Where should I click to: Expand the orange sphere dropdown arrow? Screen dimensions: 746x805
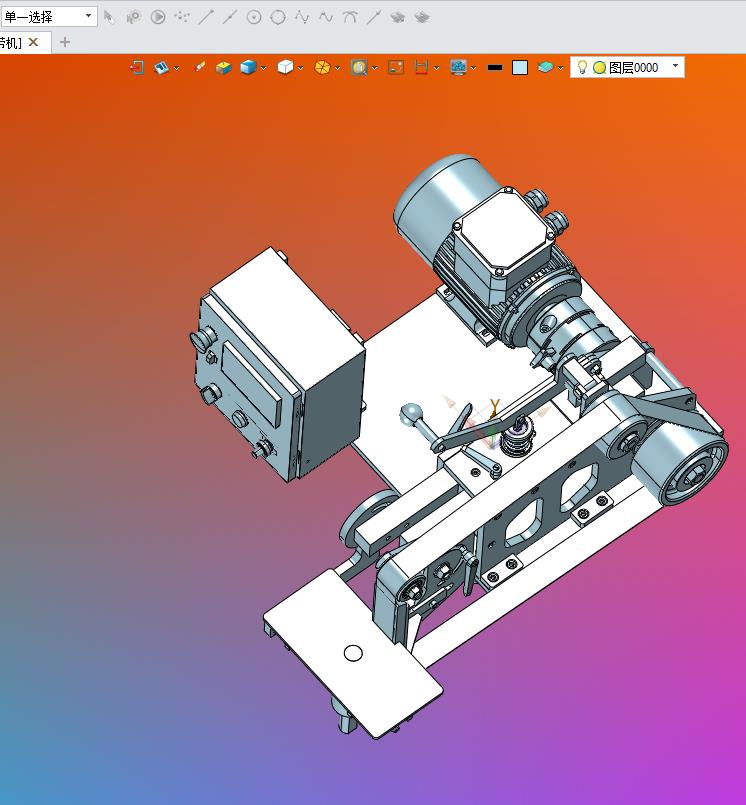click(x=337, y=68)
